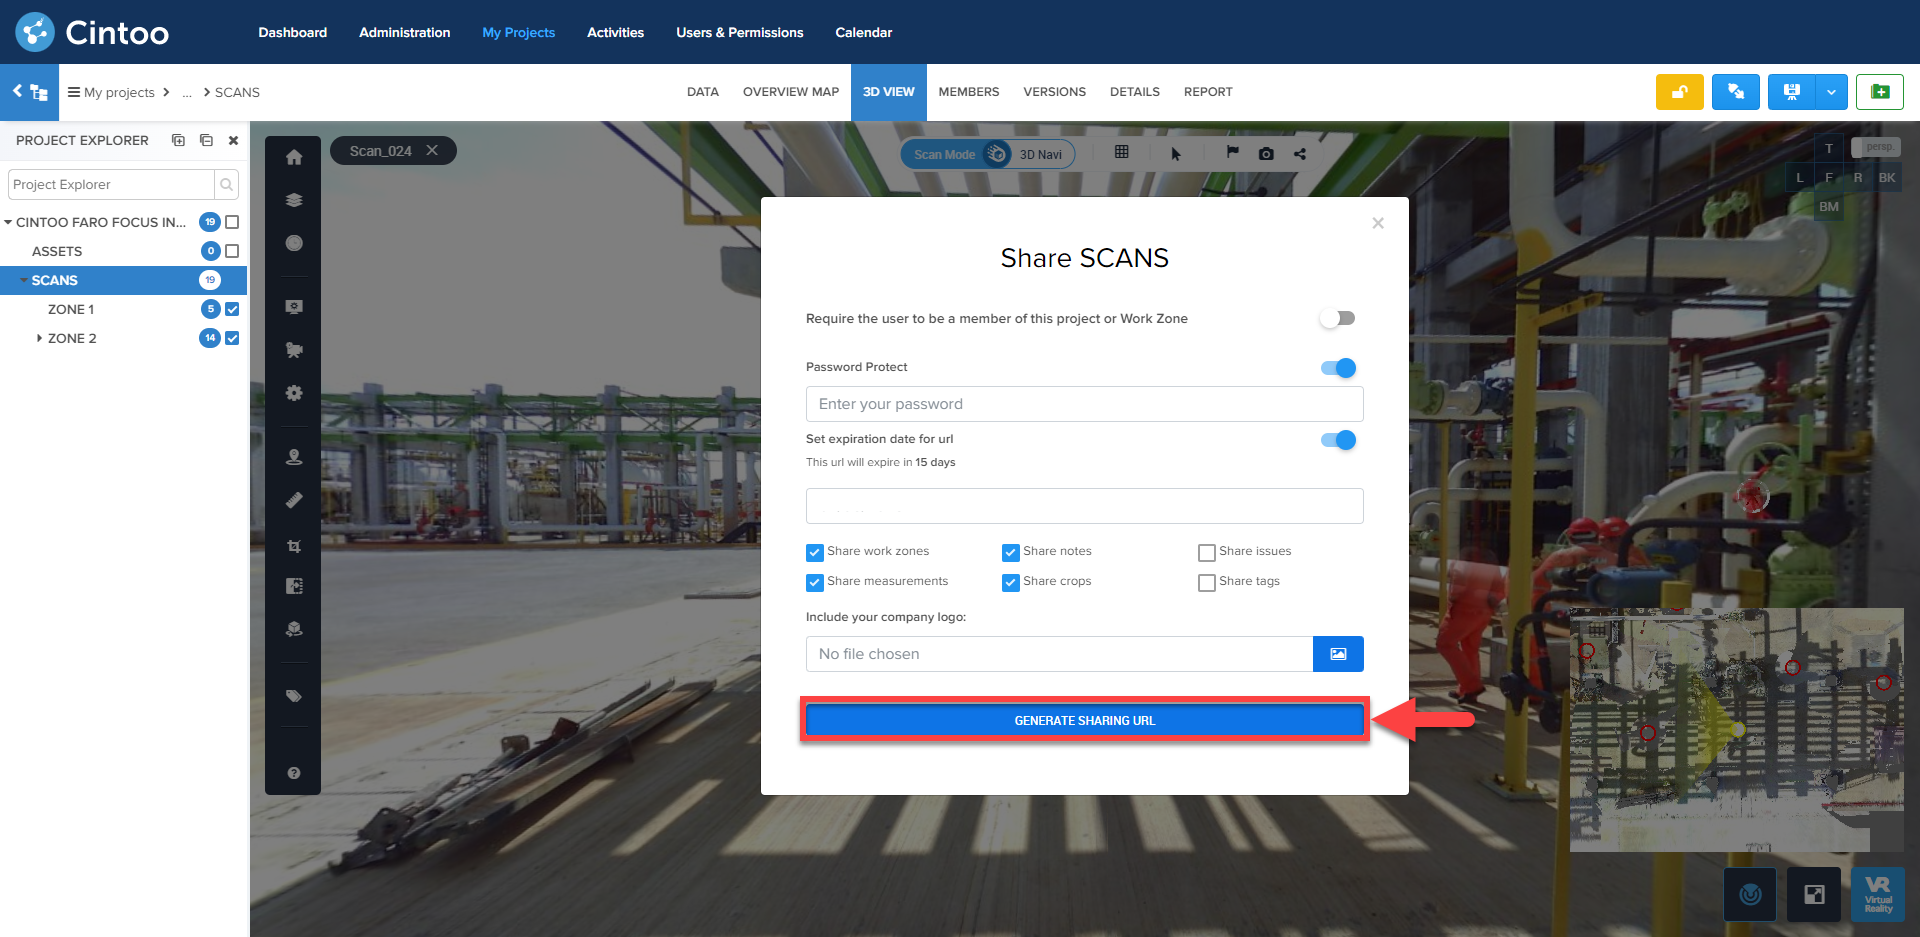Image resolution: width=1920 pixels, height=937 pixels.
Task: Click the flag icon in the viewer toolbar
Action: [1233, 152]
